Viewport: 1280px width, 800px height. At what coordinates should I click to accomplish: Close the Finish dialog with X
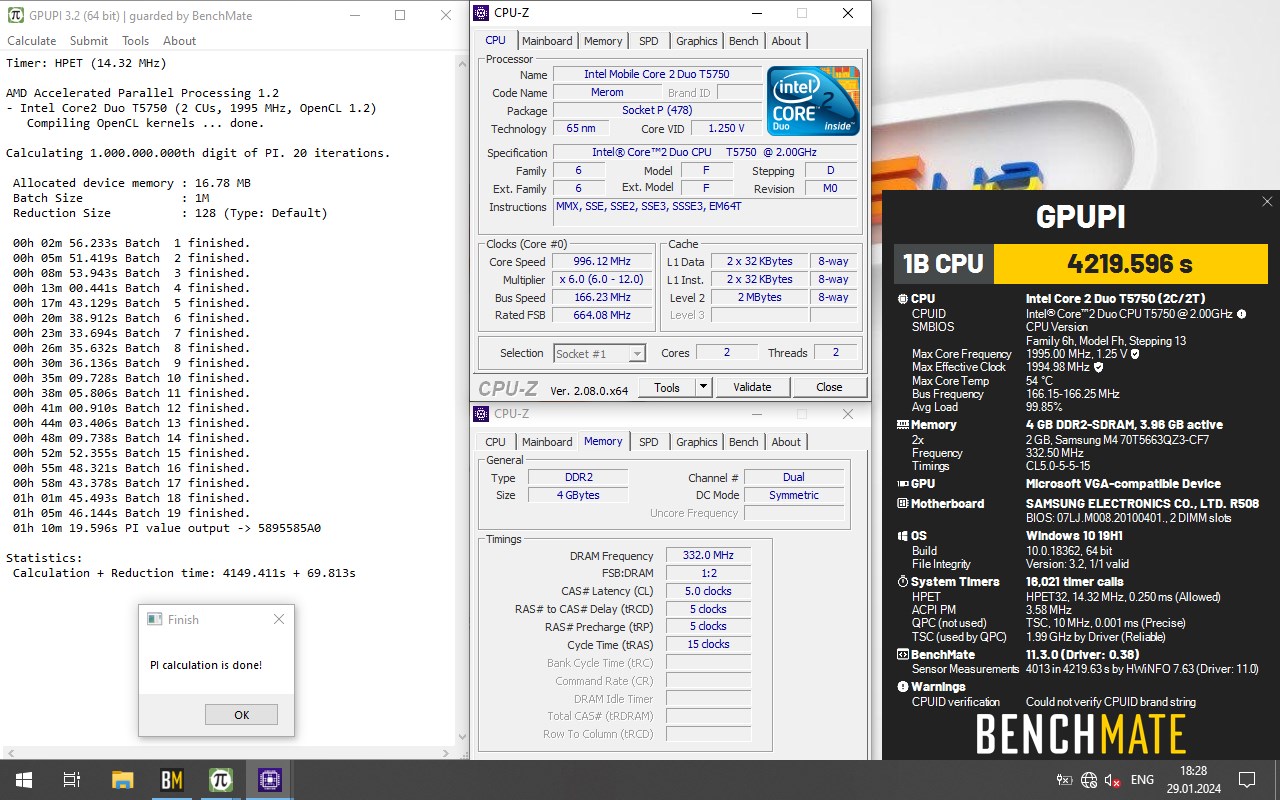click(279, 619)
